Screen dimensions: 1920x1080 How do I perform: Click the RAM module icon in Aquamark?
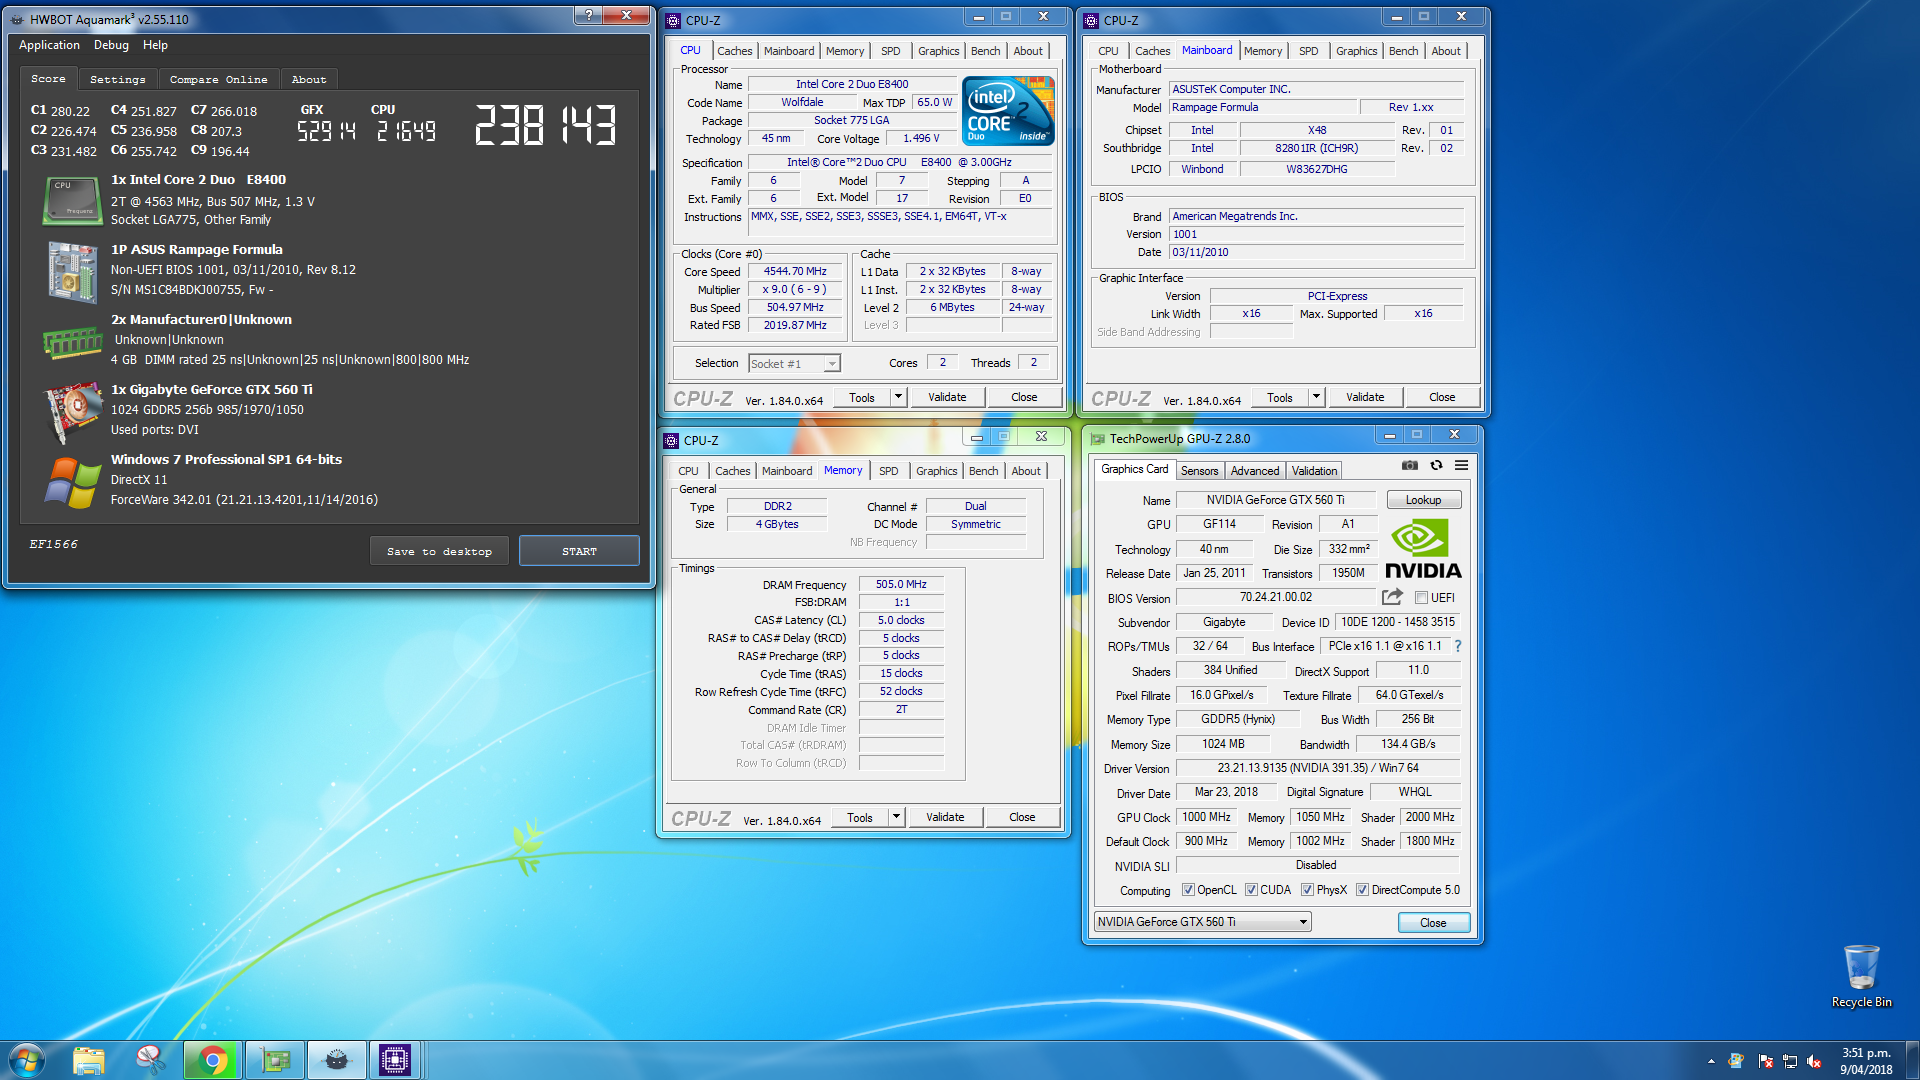72,343
